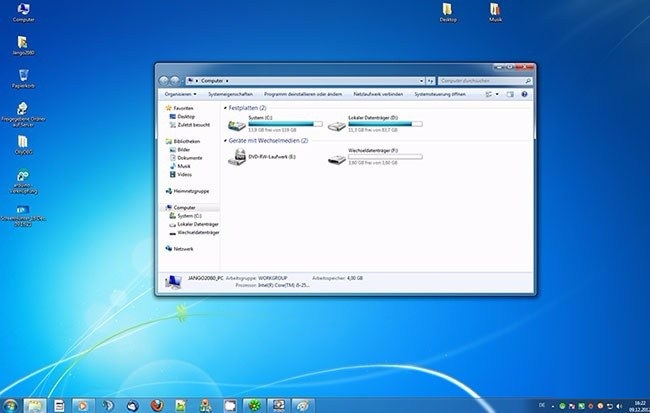The image size is (650, 413).
Task: Click the volume speaker icon in system tray
Action: pyautogui.click(x=619, y=406)
